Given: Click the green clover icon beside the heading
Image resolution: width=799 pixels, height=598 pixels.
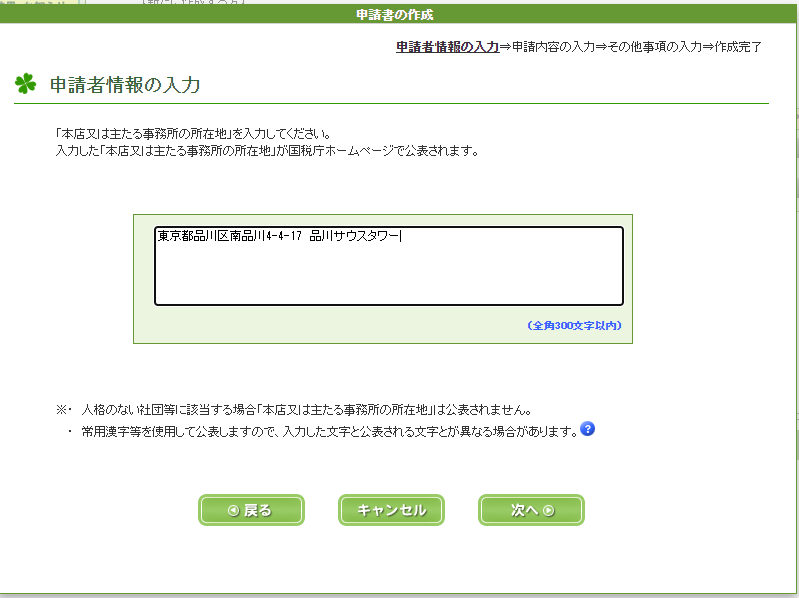Looking at the screenshot, I should click(26, 84).
